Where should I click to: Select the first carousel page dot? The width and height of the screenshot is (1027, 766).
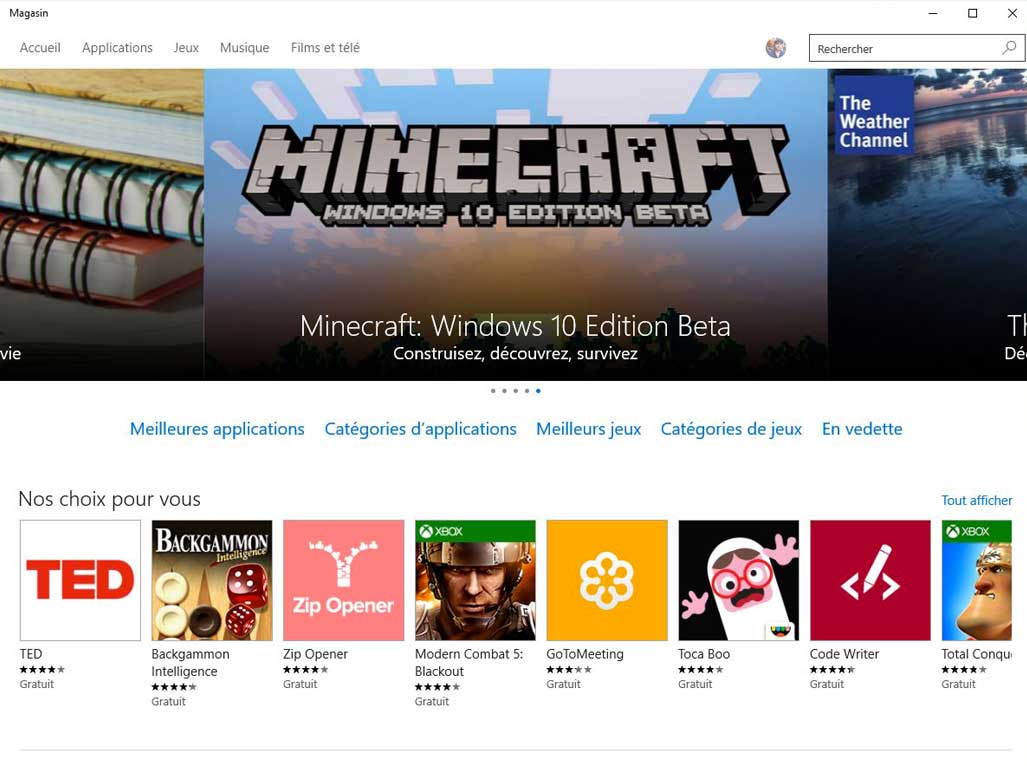tap(493, 391)
